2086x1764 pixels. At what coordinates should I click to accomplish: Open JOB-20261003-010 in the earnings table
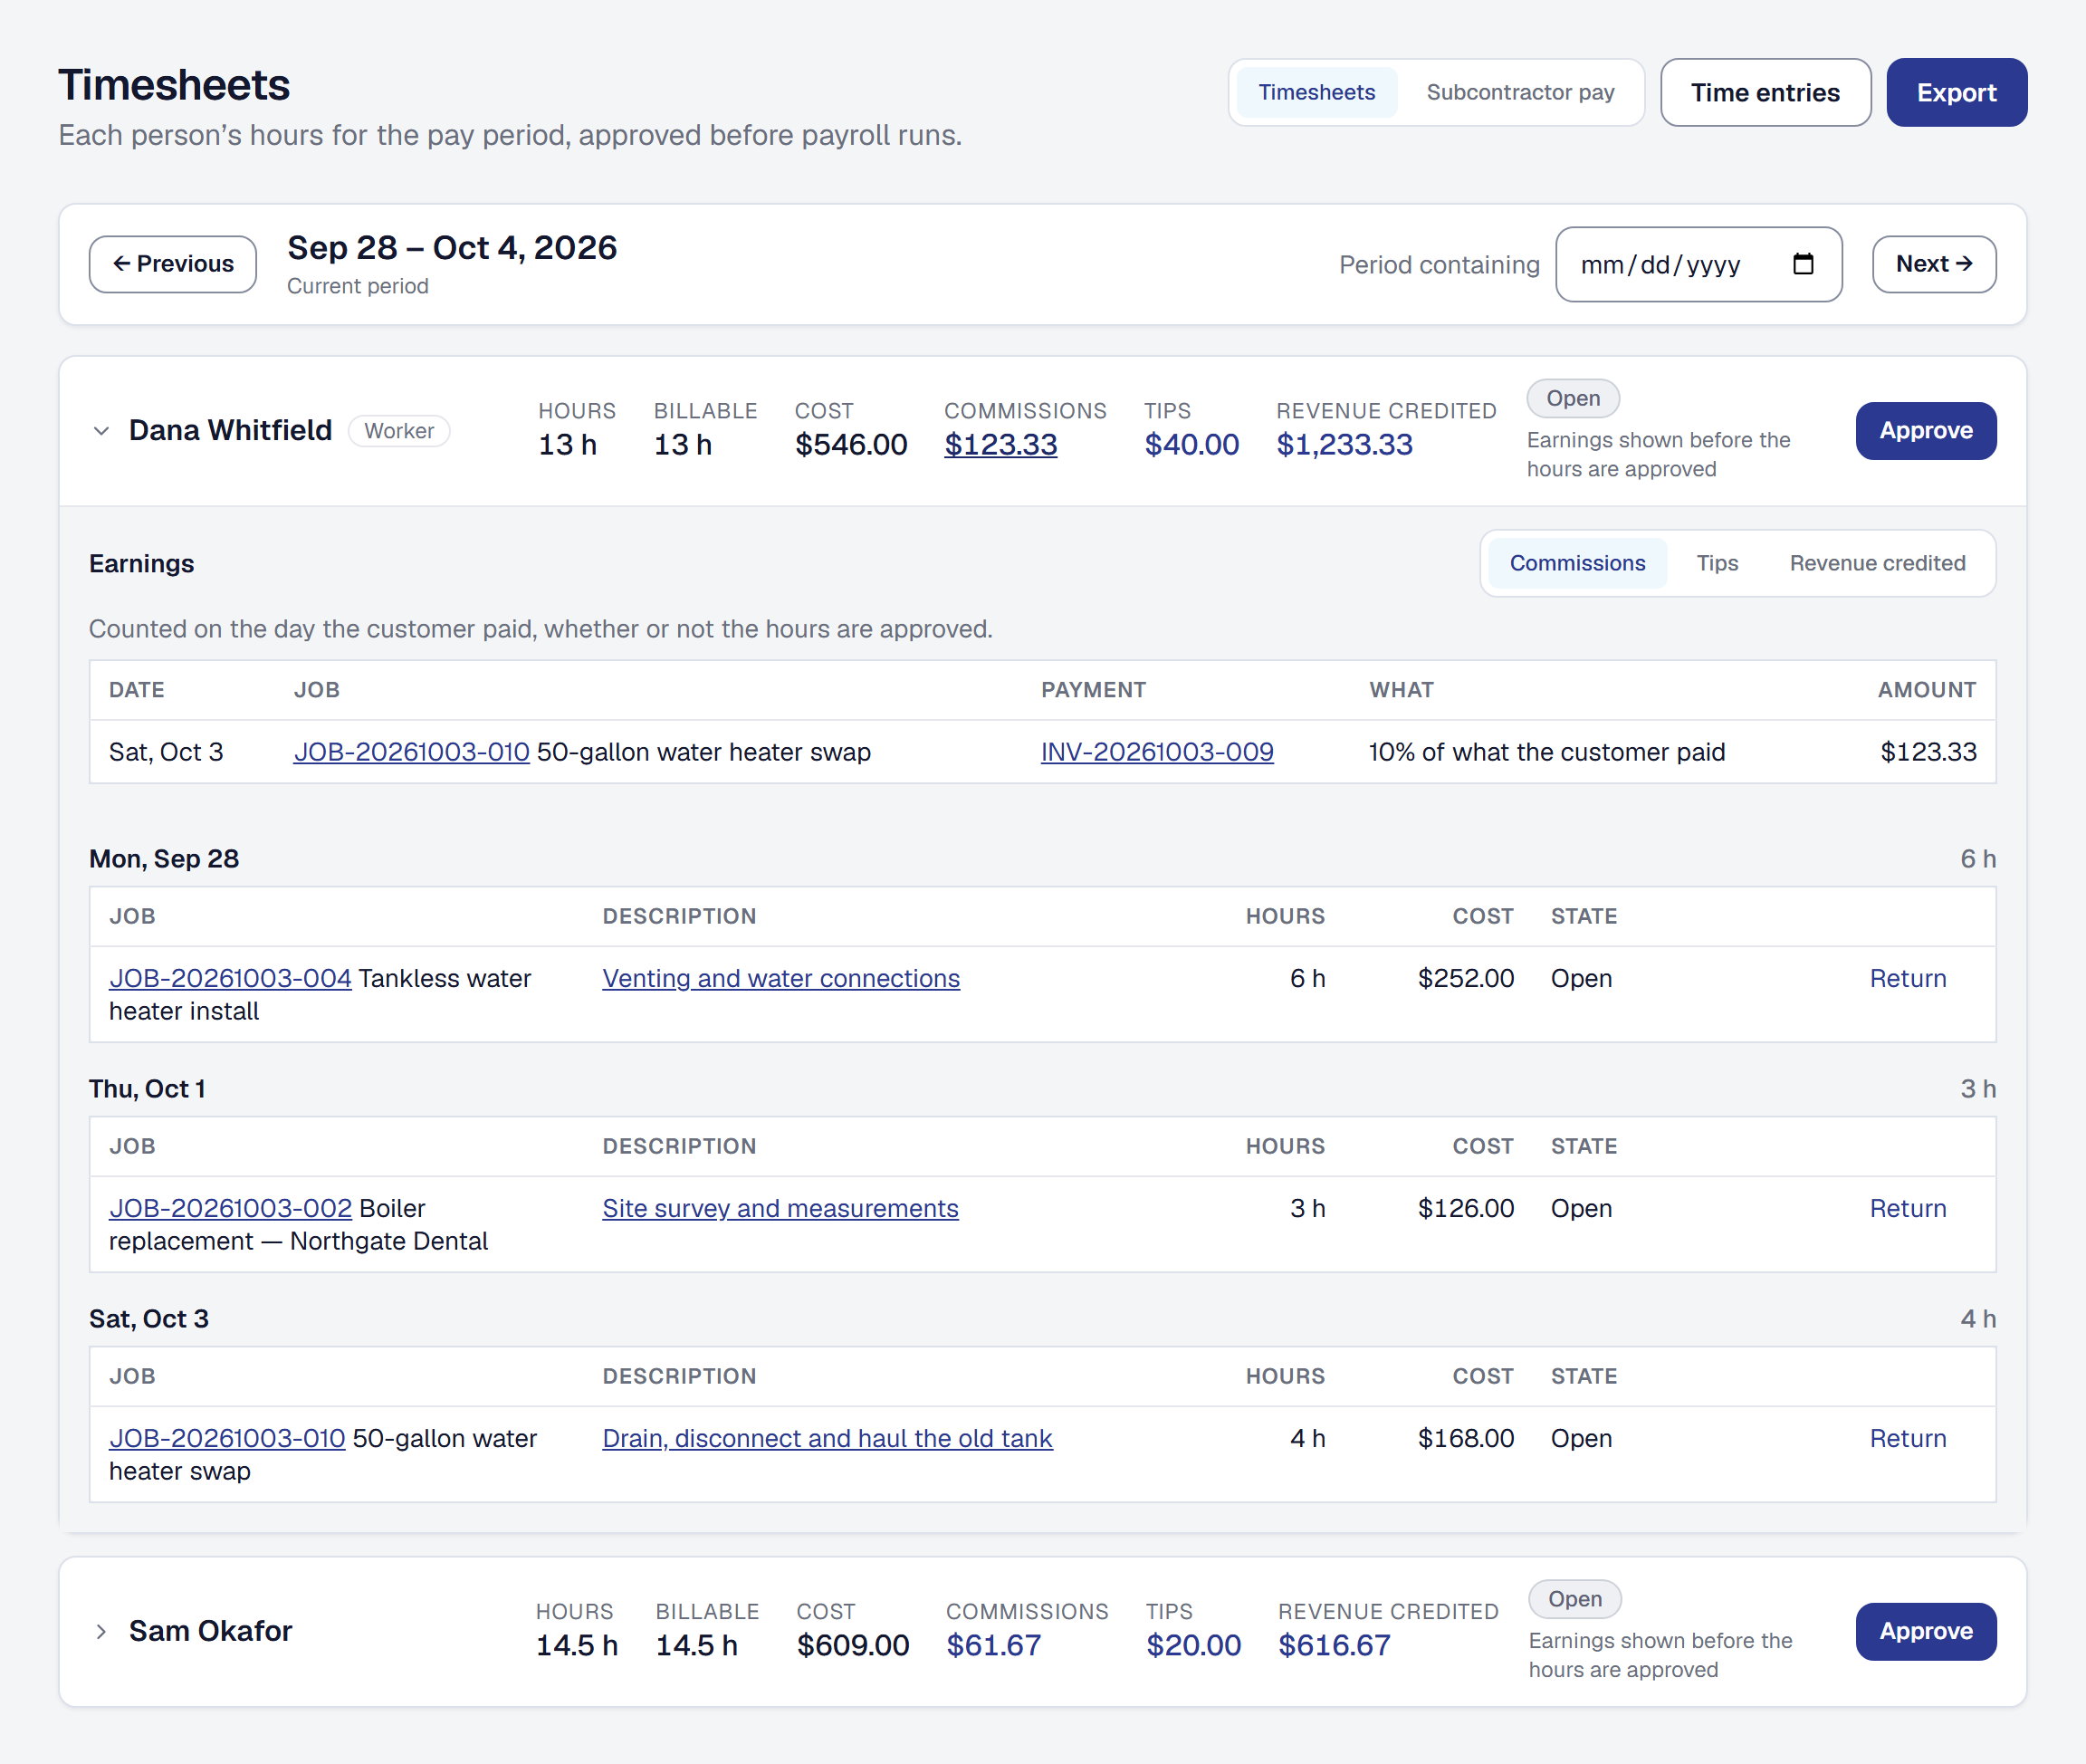pyautogui.click(x=411, y=752)
